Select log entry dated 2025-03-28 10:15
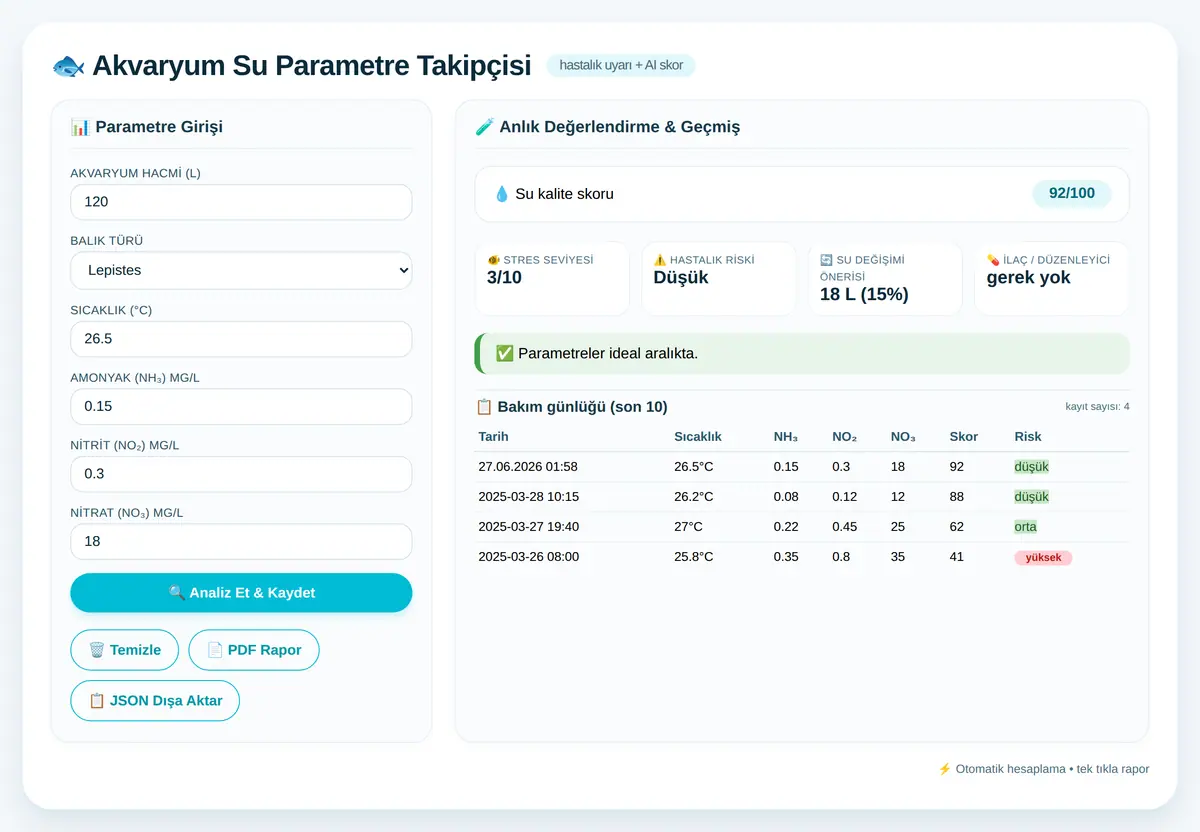Image resolution: width=1200 pixels, height=832 pixels. [x=802, y=497]
